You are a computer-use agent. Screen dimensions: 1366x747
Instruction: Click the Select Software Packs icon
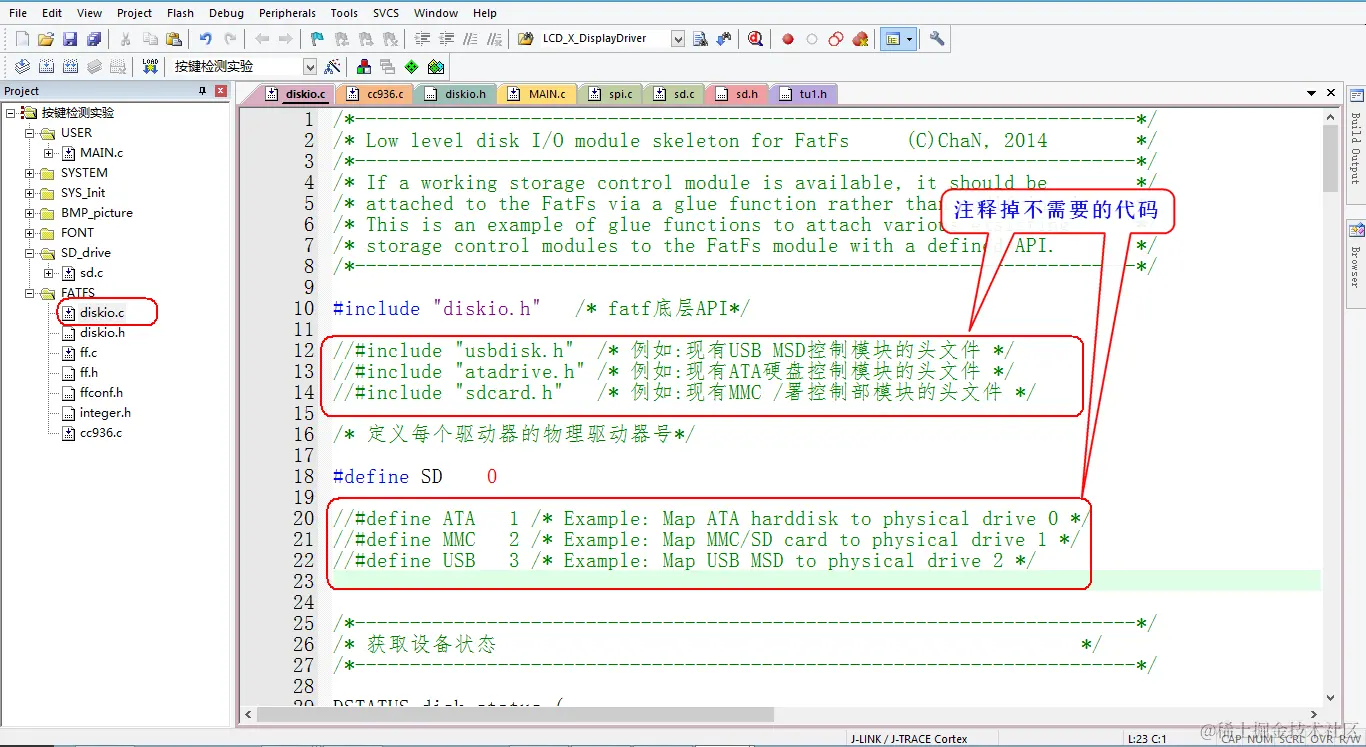pyautogui.click(x=436, y=67)
